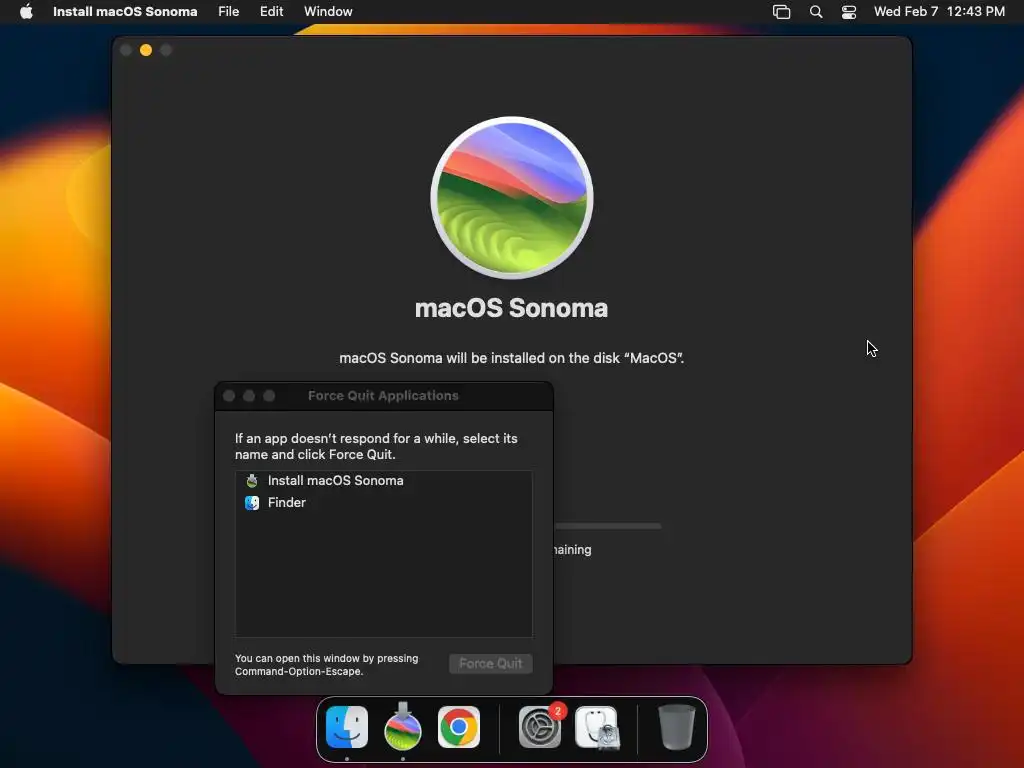Open the Apple menu
1024x768 pixels.
coord(26,11)
